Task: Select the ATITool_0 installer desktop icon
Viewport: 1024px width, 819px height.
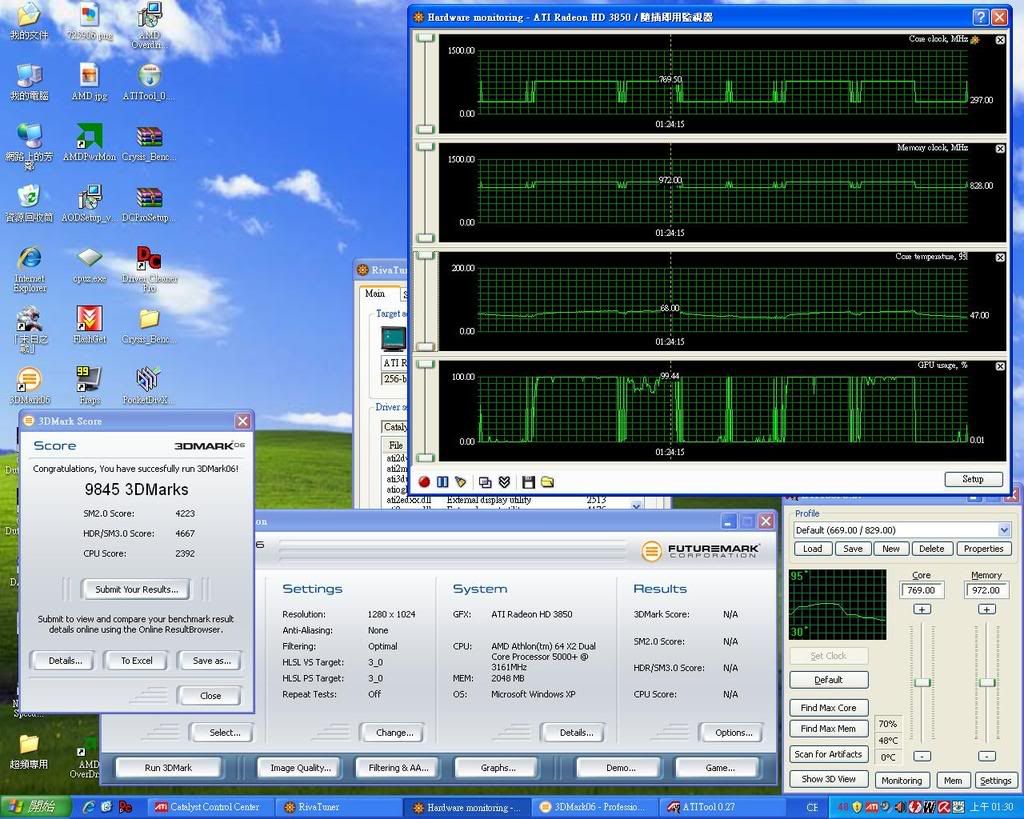Action: [x=149, y=82]
